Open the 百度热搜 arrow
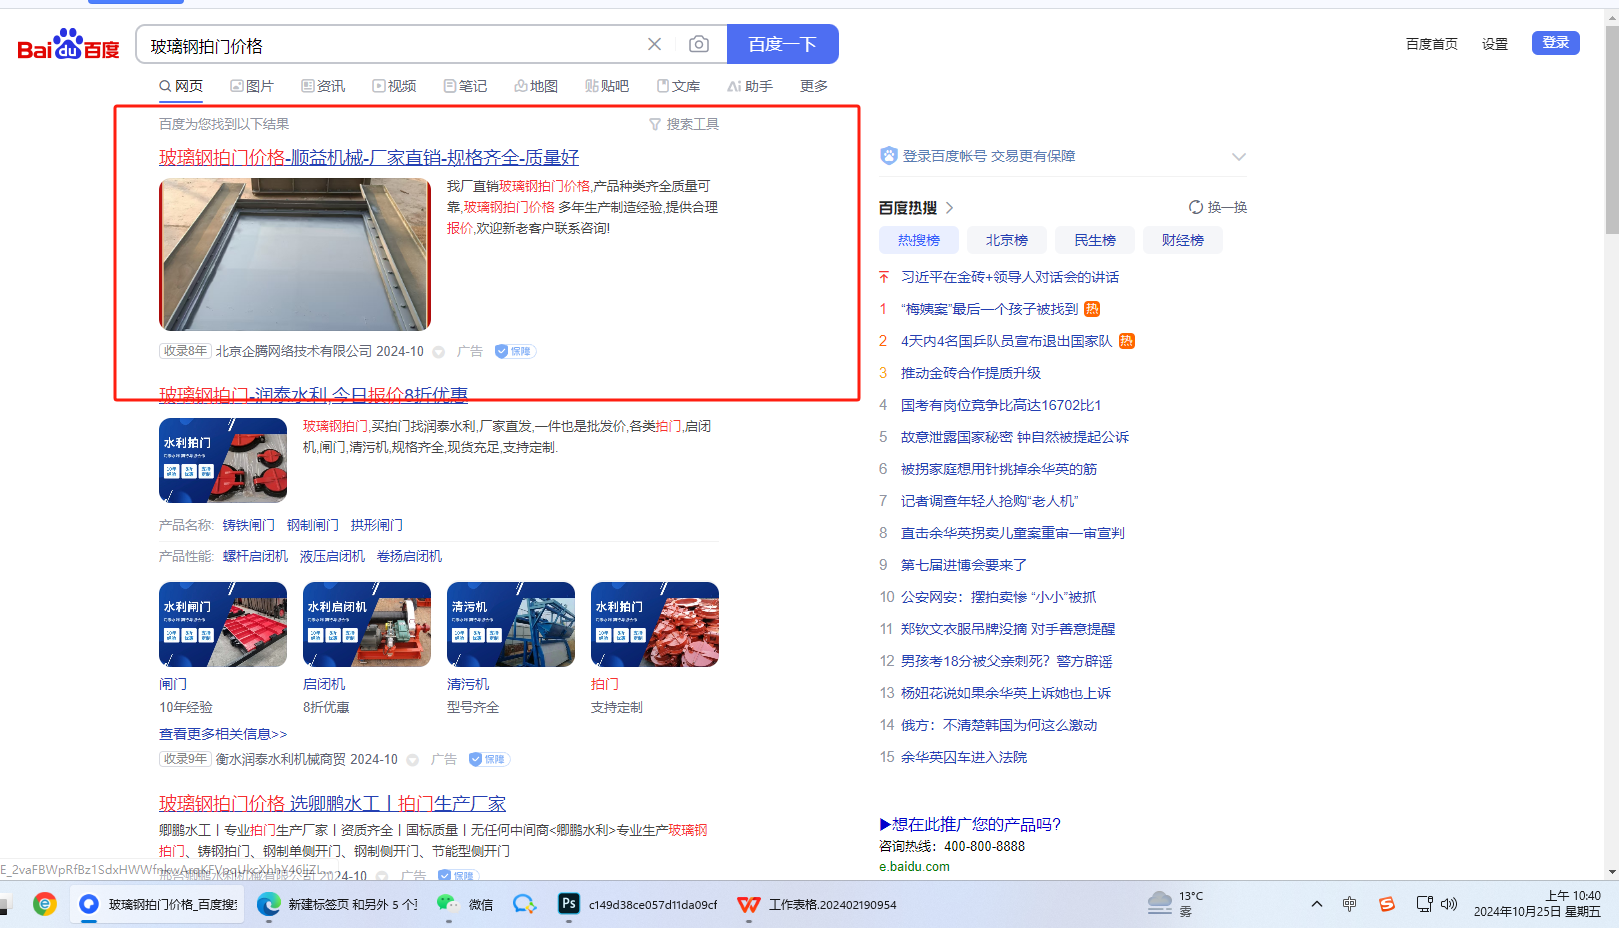This screenshot has height=928, width=1619. (949, 208)
